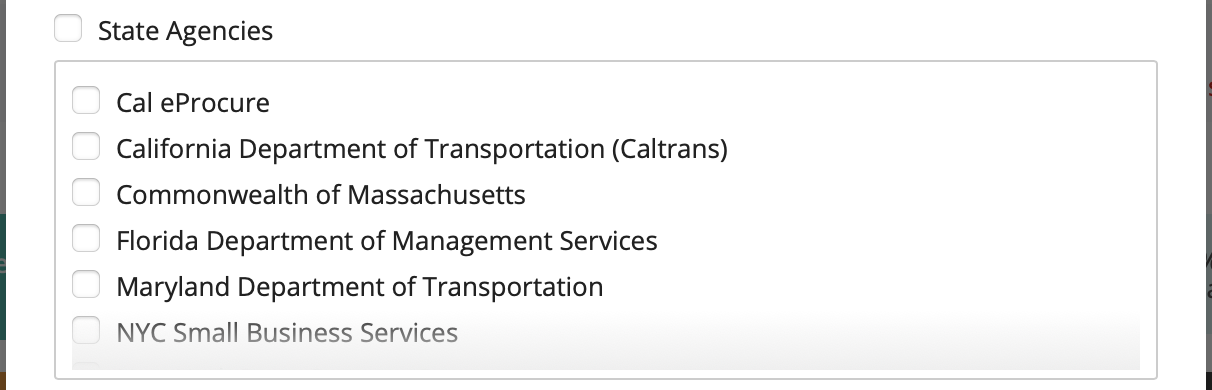Tick the NYC Small Business Services checkbox
The image size is (1212, 390).
[87, 331]
